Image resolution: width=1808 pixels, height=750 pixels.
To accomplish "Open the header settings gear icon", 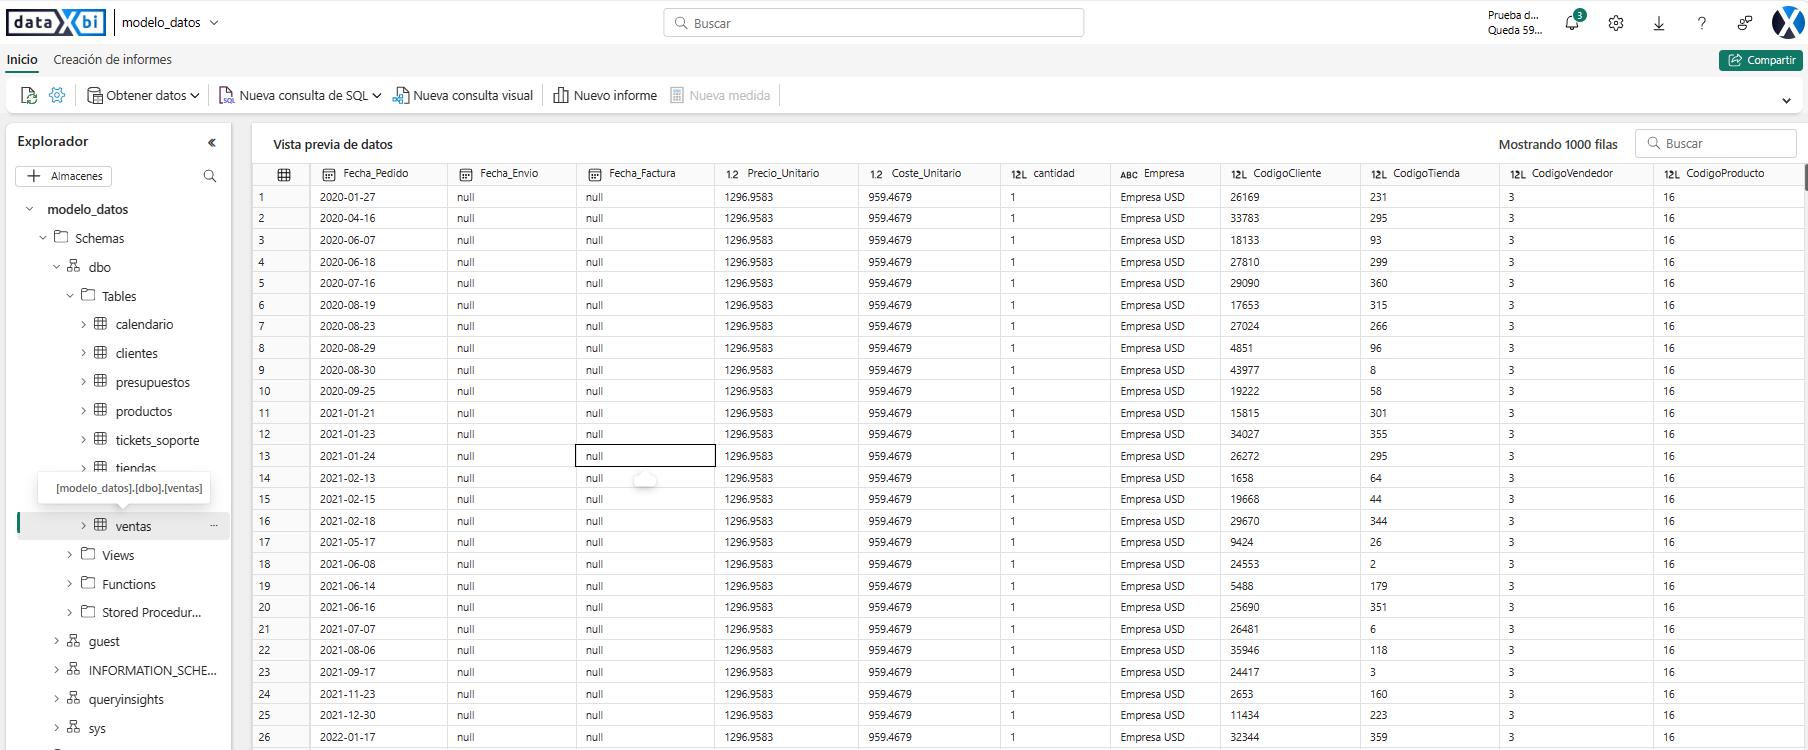I will click(1615, 23).
